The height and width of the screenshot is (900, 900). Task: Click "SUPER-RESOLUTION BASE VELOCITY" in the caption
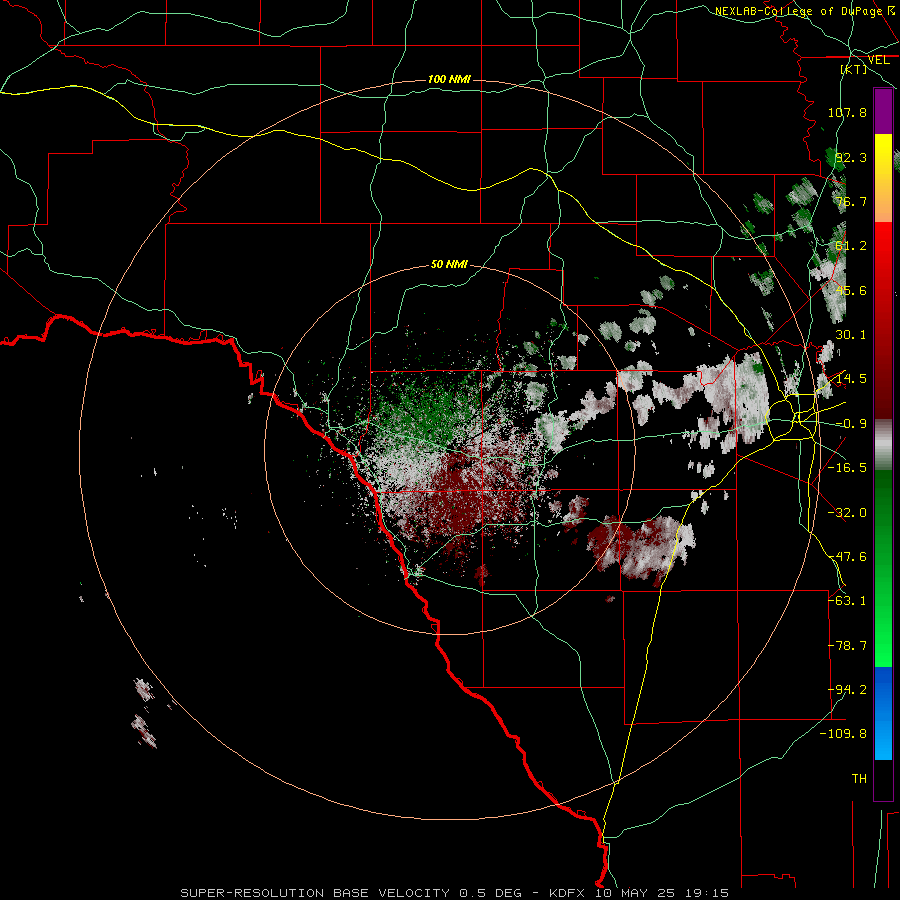pyautogui.click(x=315, y=893)
